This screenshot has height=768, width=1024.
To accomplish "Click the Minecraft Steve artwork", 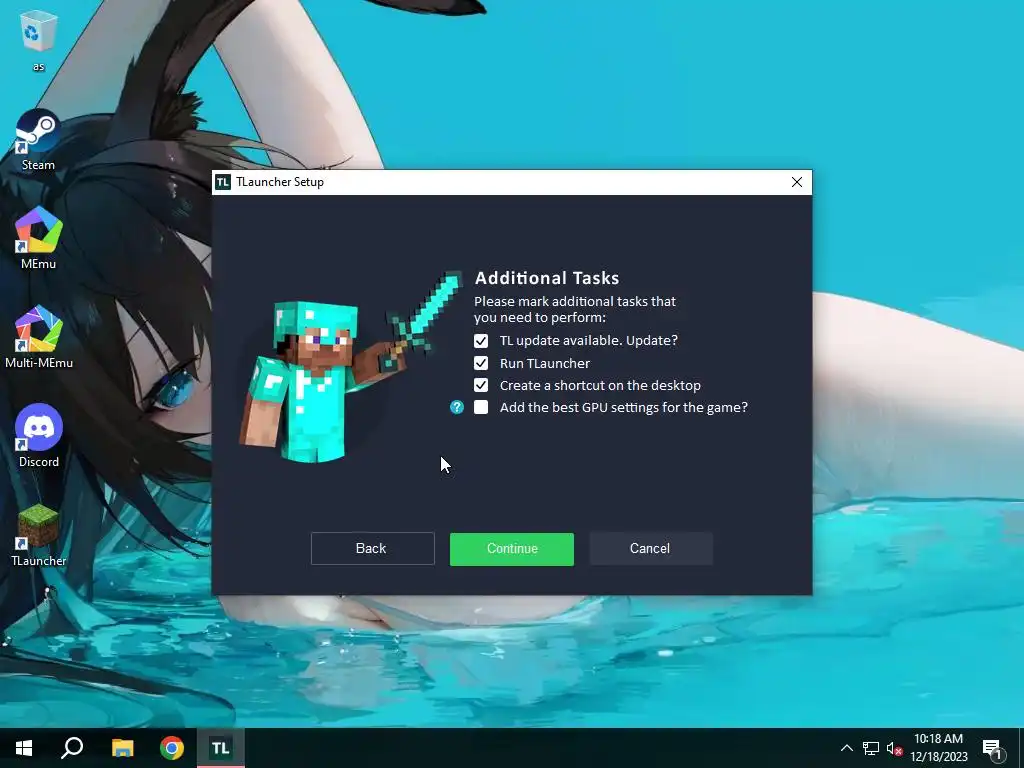I will click(x=350, y=368).
